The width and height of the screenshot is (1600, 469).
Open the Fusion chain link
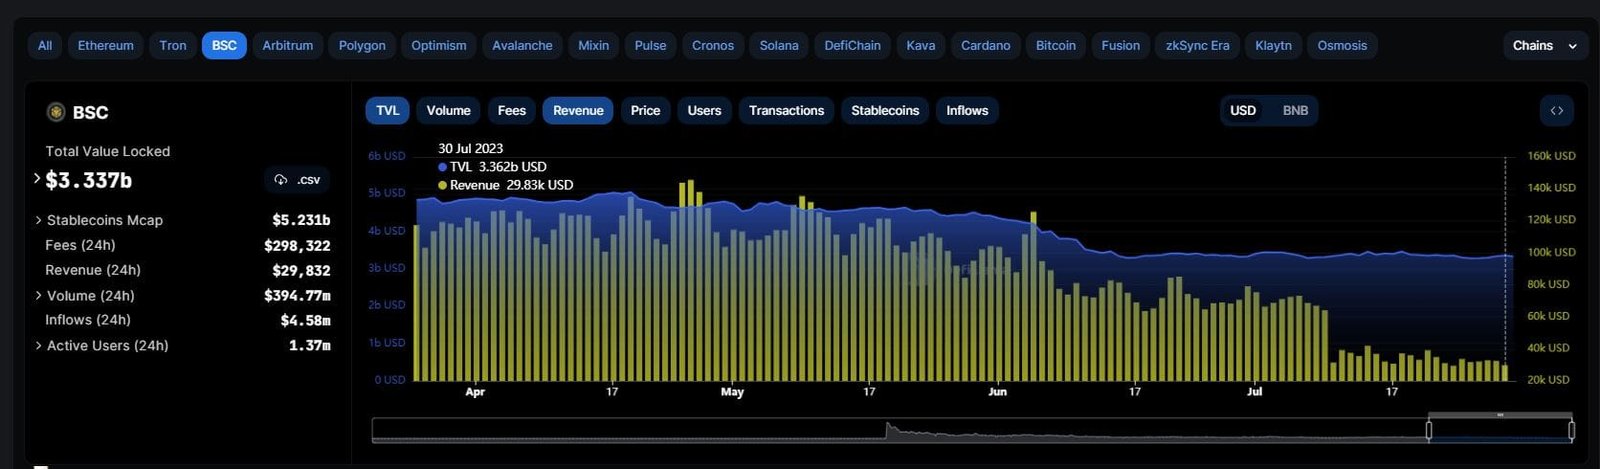point(1120,45)
